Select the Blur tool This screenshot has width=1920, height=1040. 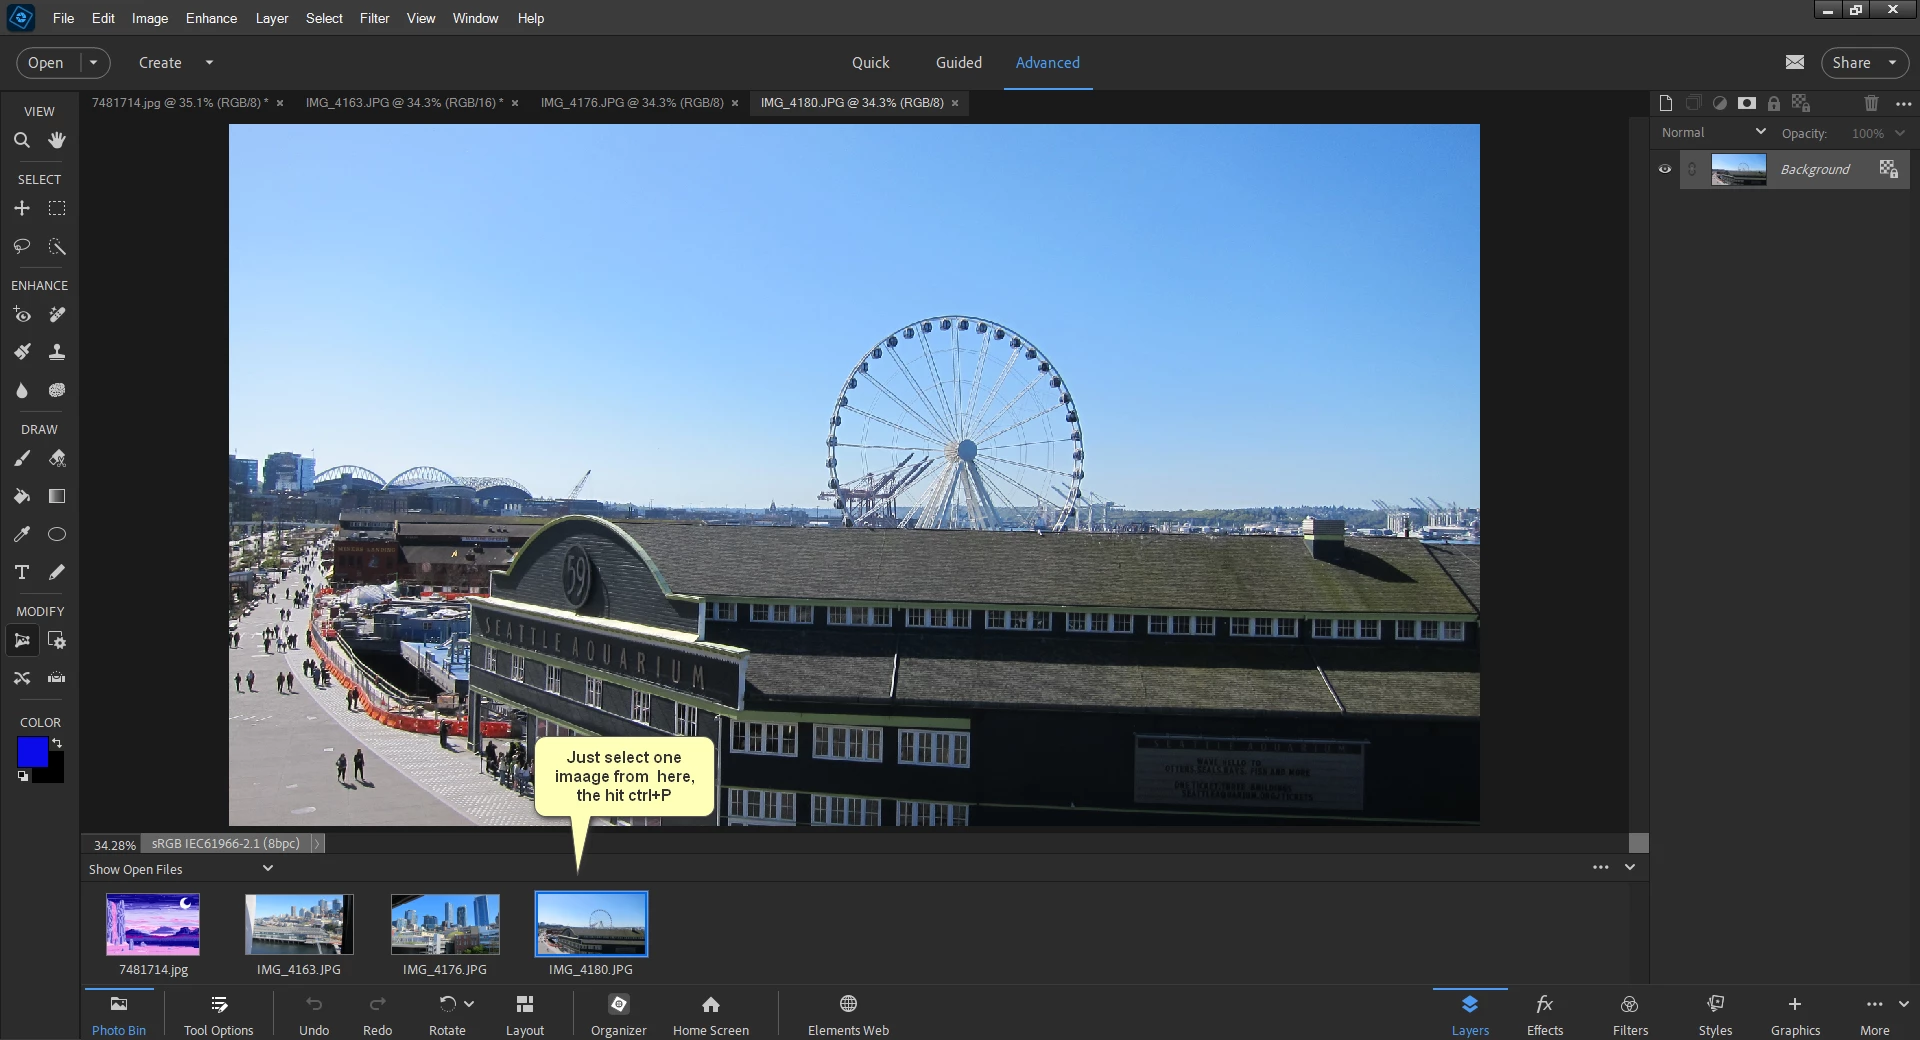coord(21,390)
